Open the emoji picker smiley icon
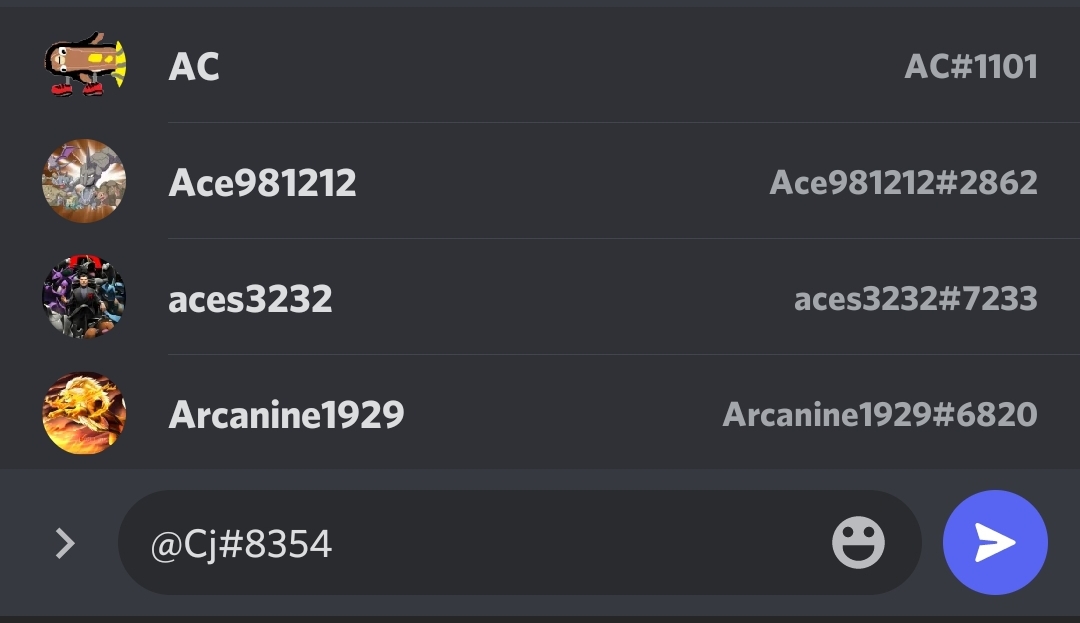The image size is (1080, 623). 858,542
